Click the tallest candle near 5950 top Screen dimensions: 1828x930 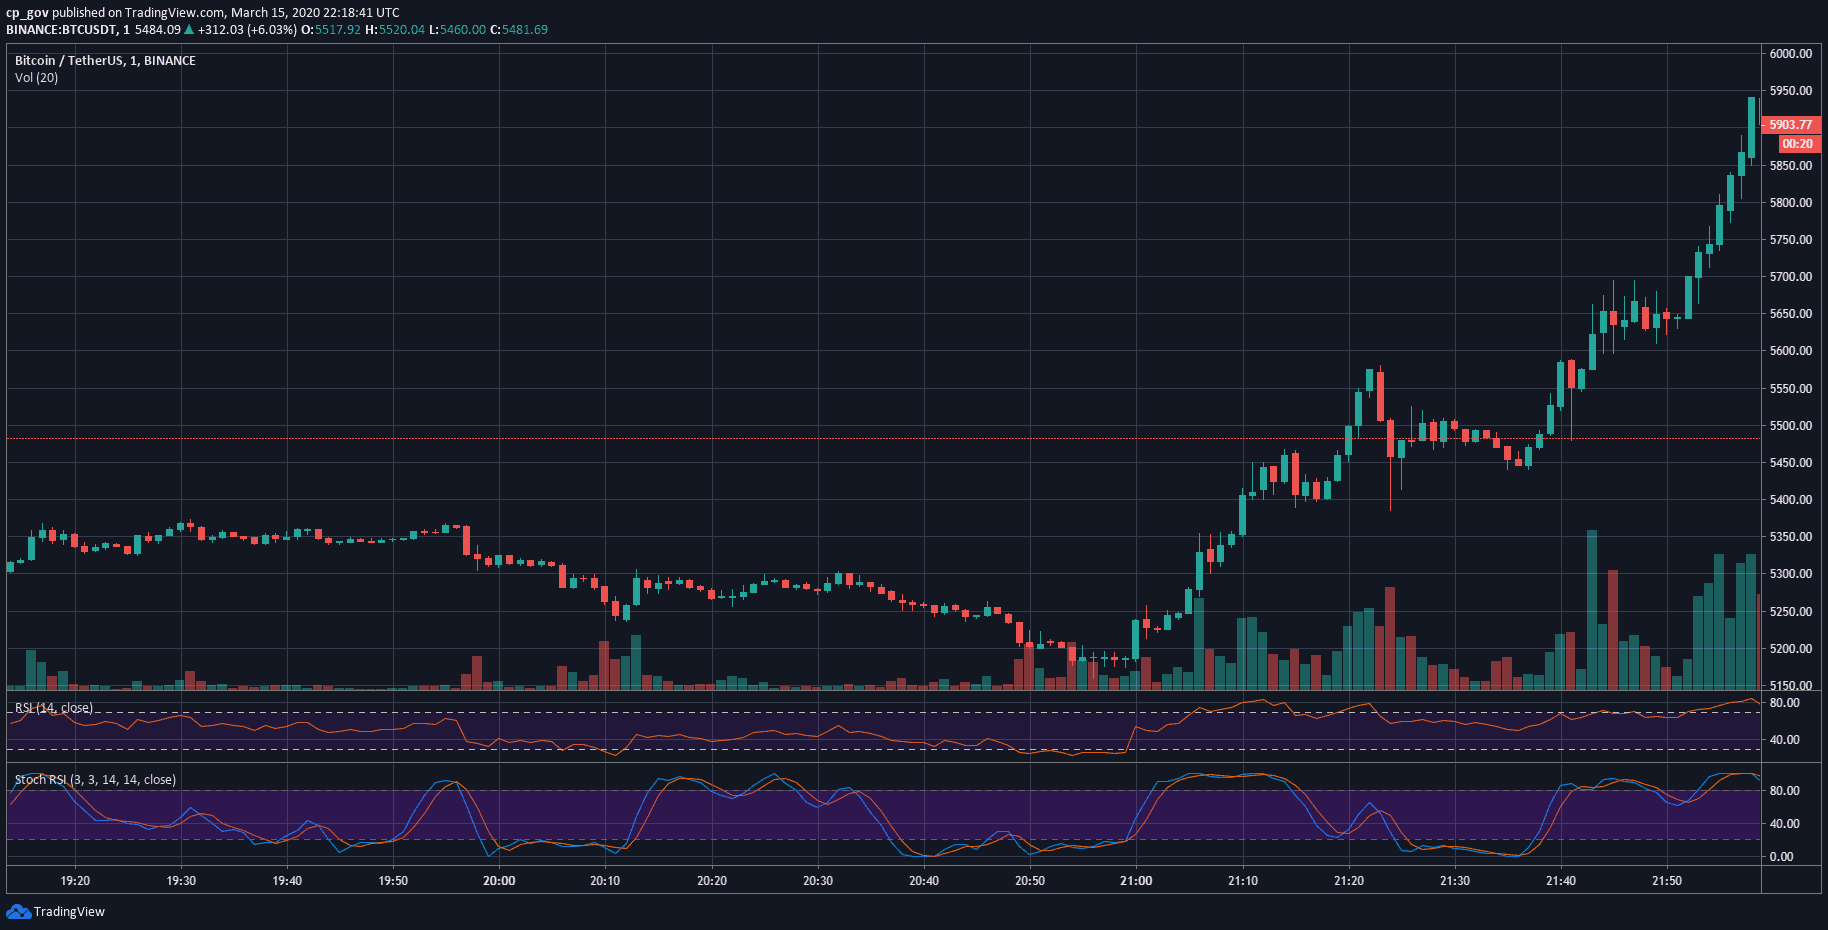[x=1751, y=128]
